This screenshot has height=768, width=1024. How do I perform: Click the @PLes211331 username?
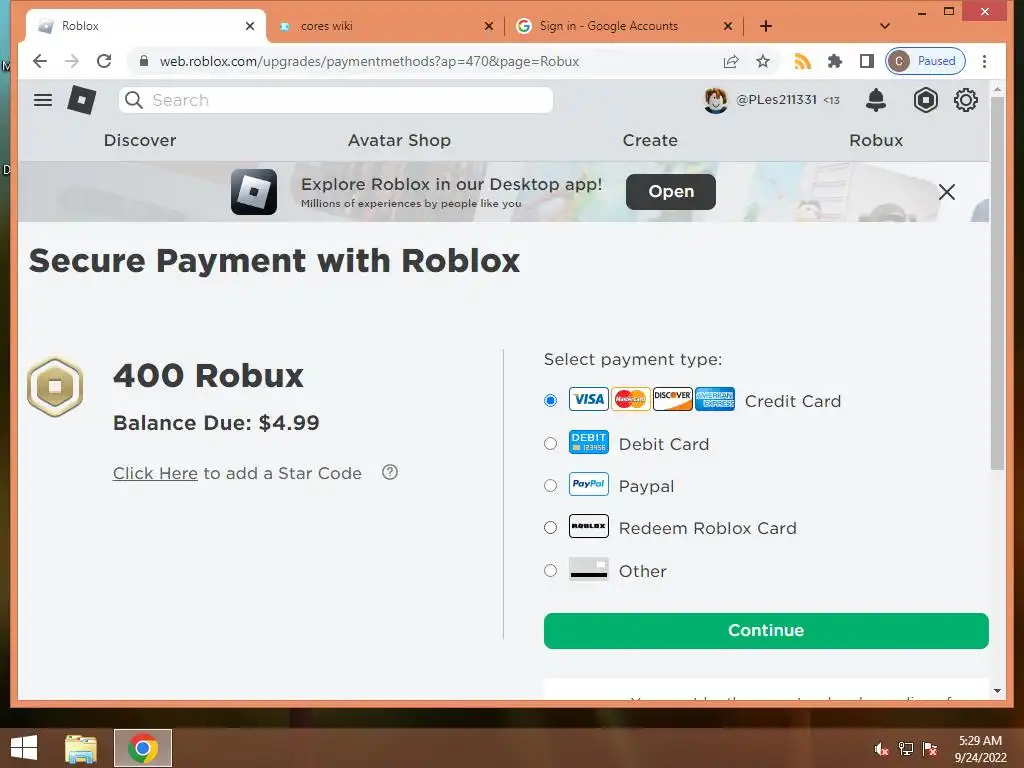[x=776, y=100]
